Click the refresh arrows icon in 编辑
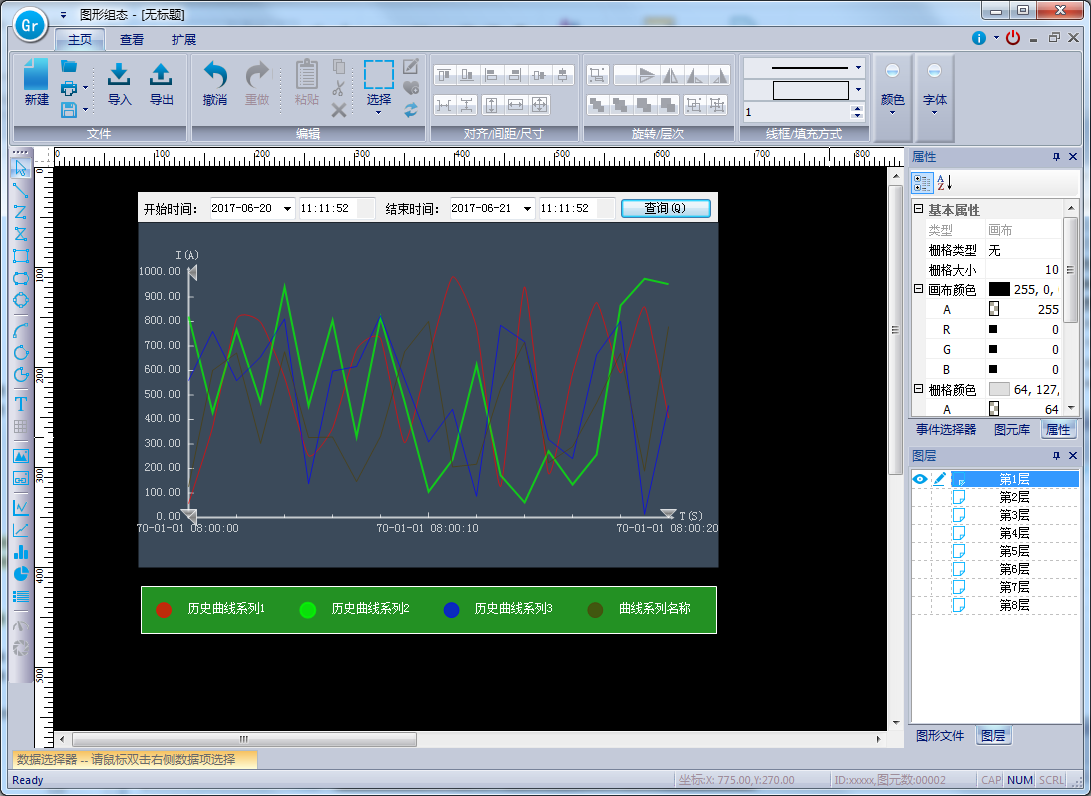This screenshot has height=796, width=1091. click(x=411, y=110)
